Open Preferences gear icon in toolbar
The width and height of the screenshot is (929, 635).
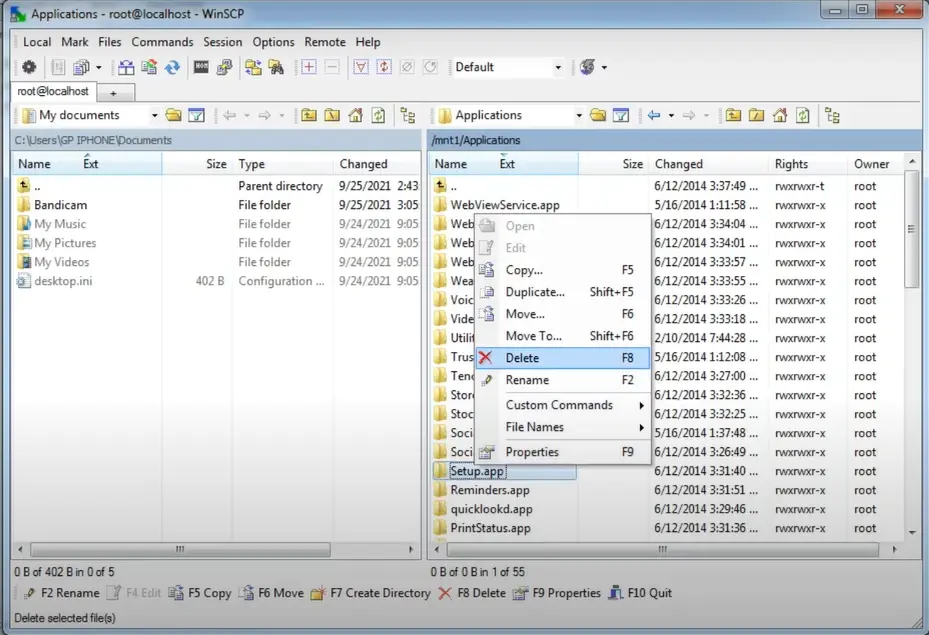pos(28,67)
